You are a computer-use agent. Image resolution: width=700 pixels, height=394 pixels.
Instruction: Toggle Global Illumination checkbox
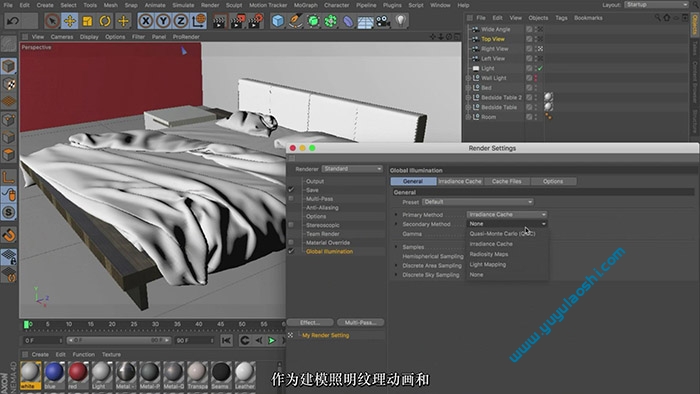(x=291, y=251)
